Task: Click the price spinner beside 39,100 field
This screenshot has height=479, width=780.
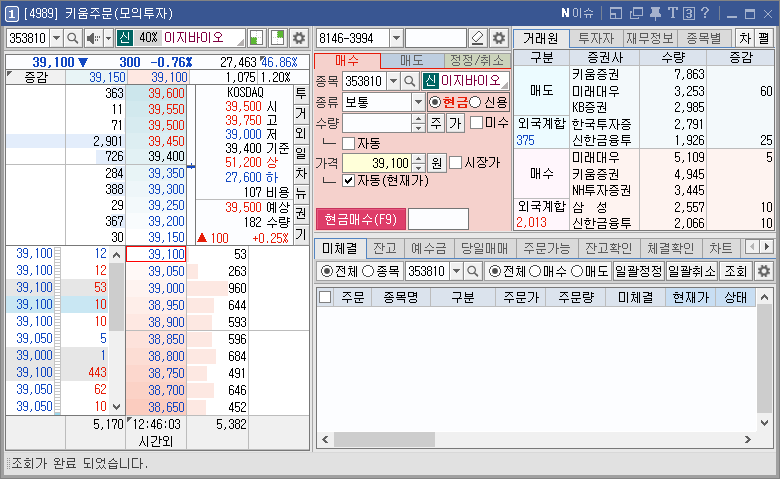Action: click(x=419, y=163)
